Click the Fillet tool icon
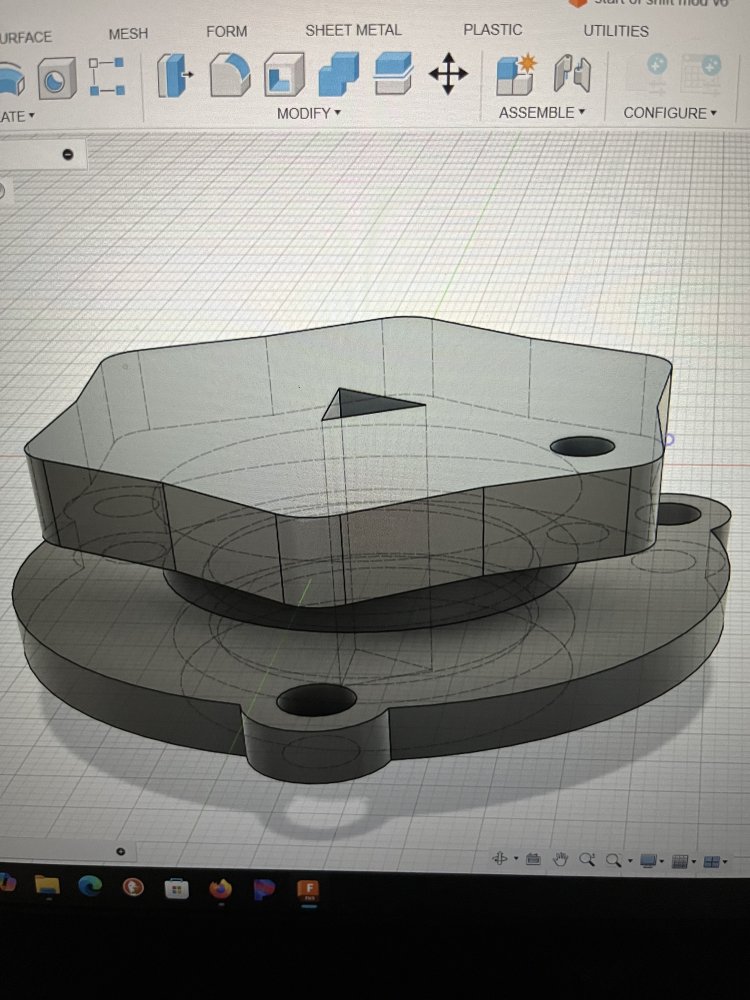The width and height of the screenshot is (750, 1000). (x=230, y=76)
